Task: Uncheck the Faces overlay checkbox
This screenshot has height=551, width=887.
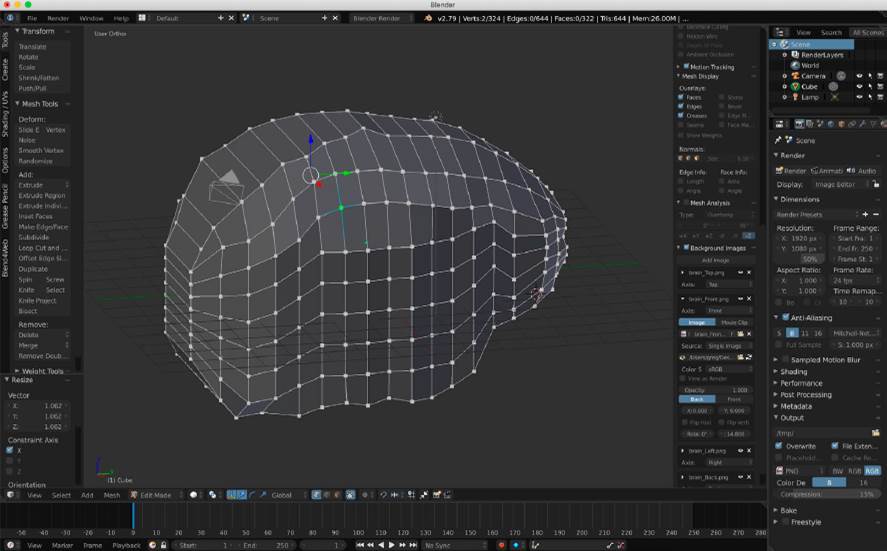Action: tap(682, 97)
